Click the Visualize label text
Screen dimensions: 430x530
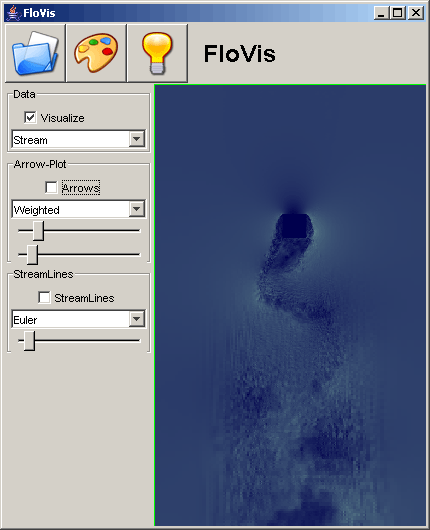coord(63,118)
